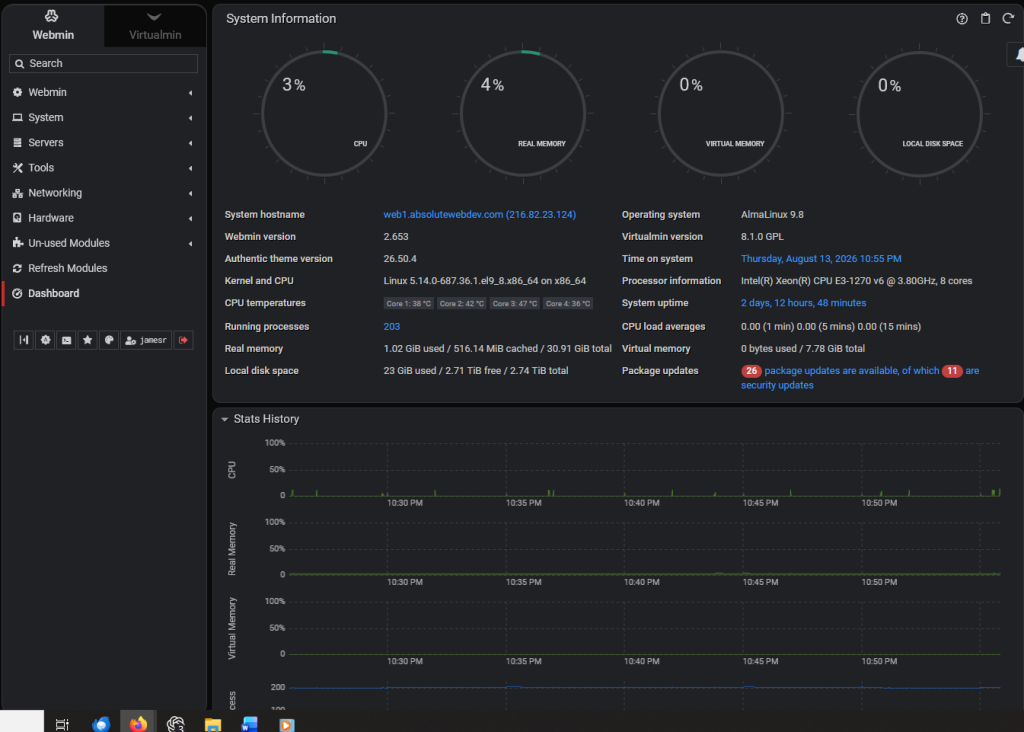Viewport: 1024px width, 732px height.
Task: Click the Search input field
Action: [x=103, y=63]
